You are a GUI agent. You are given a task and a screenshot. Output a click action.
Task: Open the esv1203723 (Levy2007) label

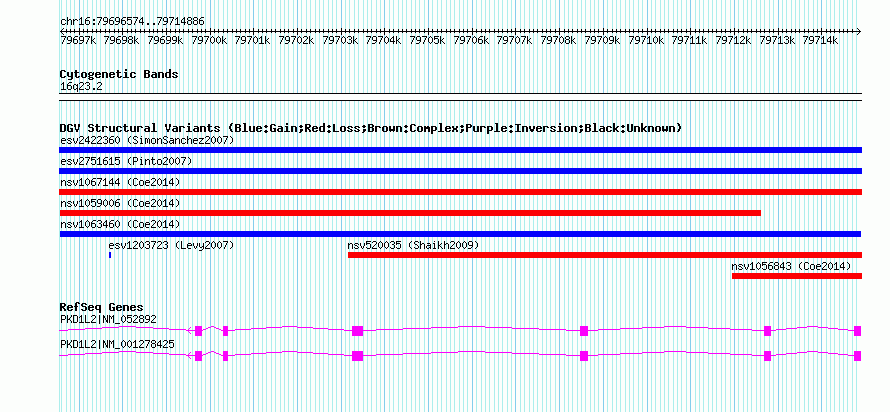pos(171,245)
